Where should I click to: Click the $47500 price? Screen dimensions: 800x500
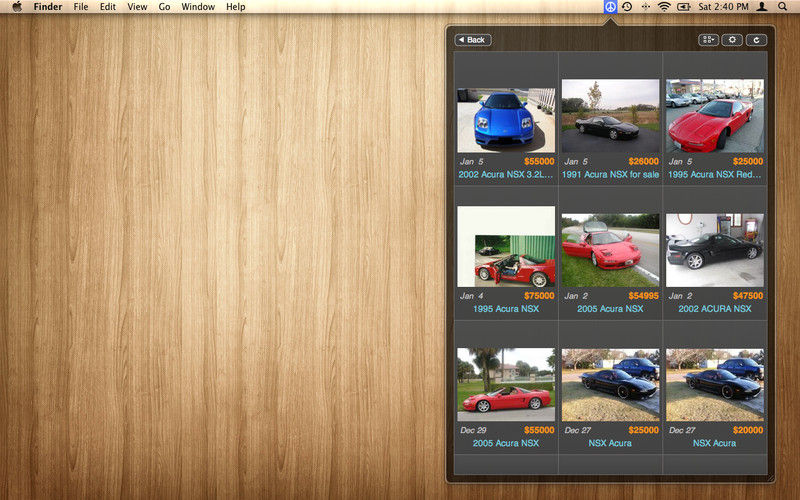[748, 295]
